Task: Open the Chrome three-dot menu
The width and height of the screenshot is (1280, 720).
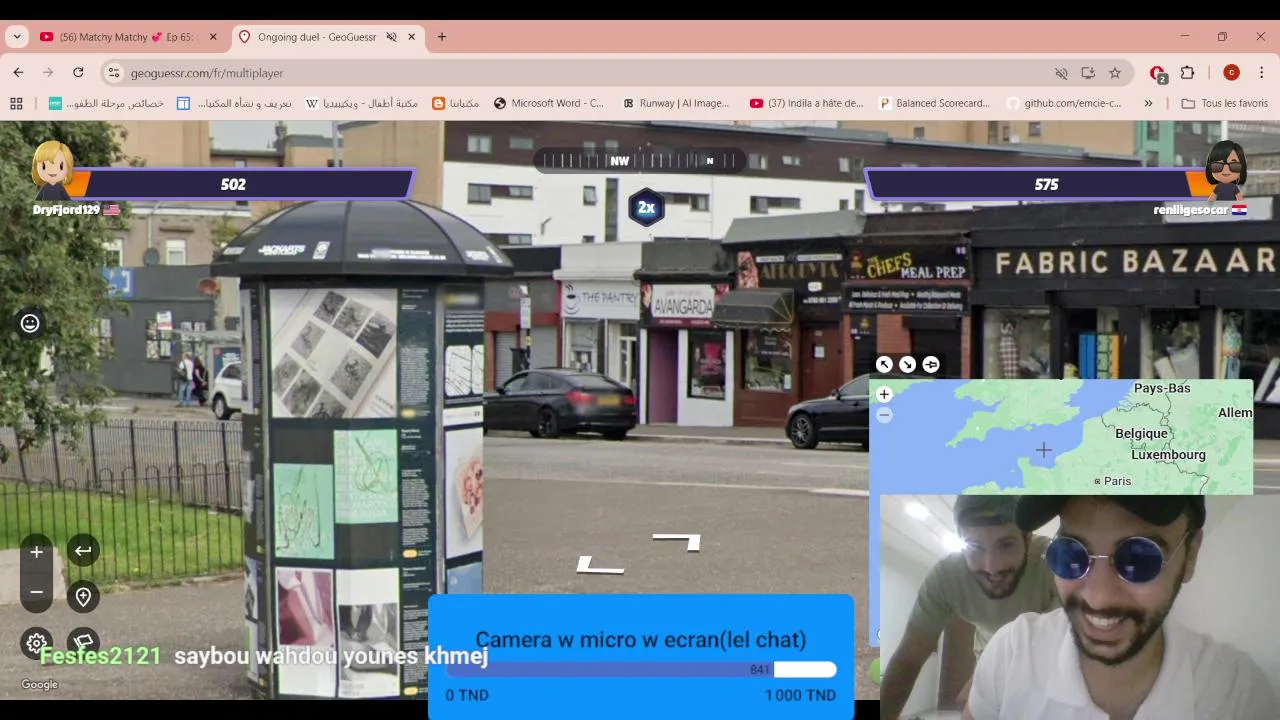Action: pyautogui.click(x=1262, y=73)
